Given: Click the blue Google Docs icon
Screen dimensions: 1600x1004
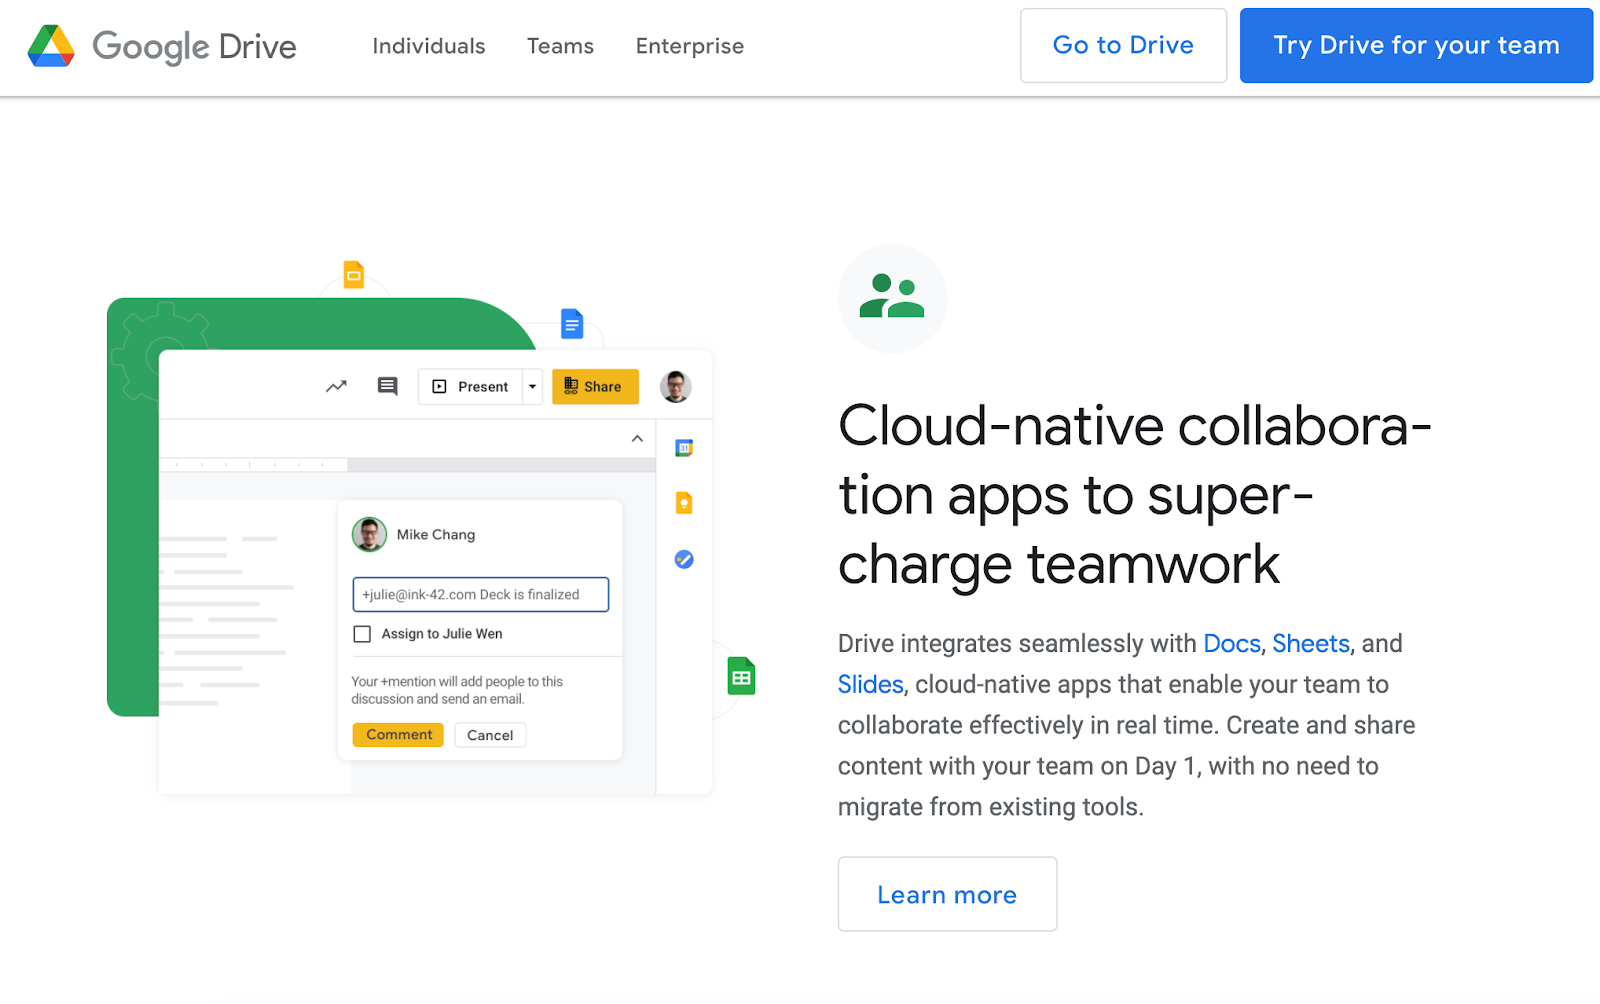Looking at the screenshot, I should tap(572, 324).
